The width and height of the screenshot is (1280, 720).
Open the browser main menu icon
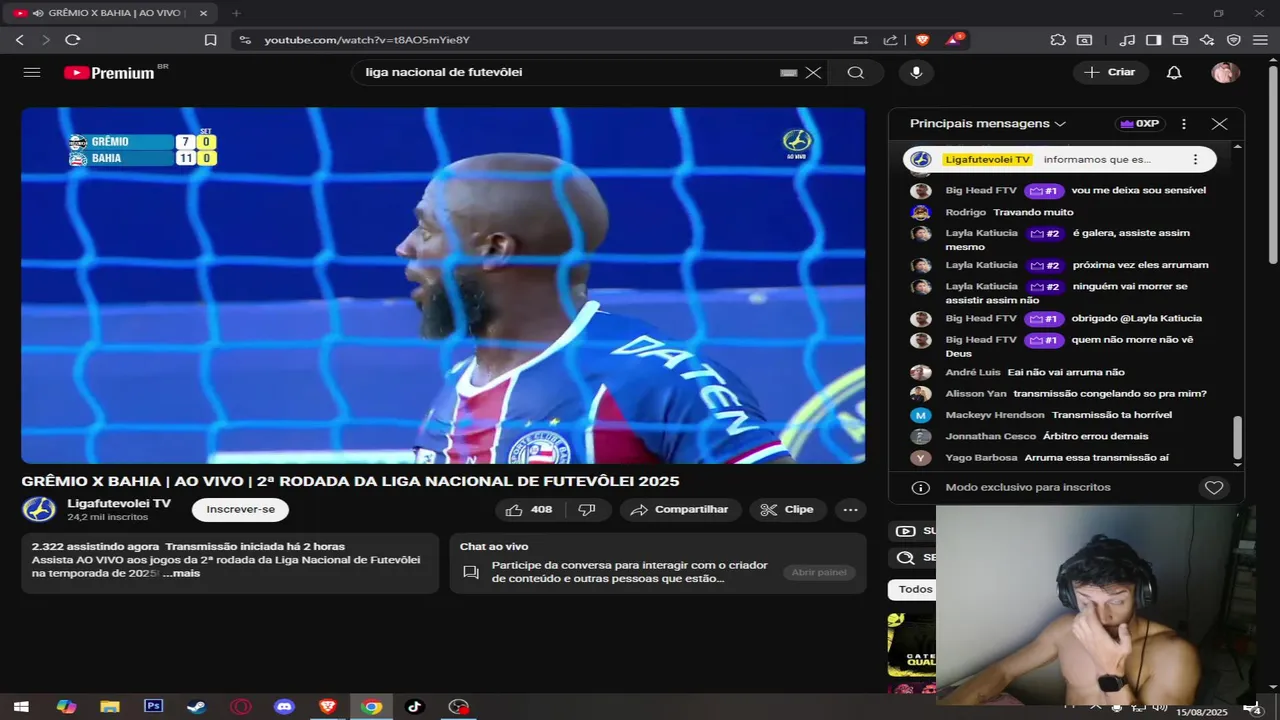coord(1260,40)
